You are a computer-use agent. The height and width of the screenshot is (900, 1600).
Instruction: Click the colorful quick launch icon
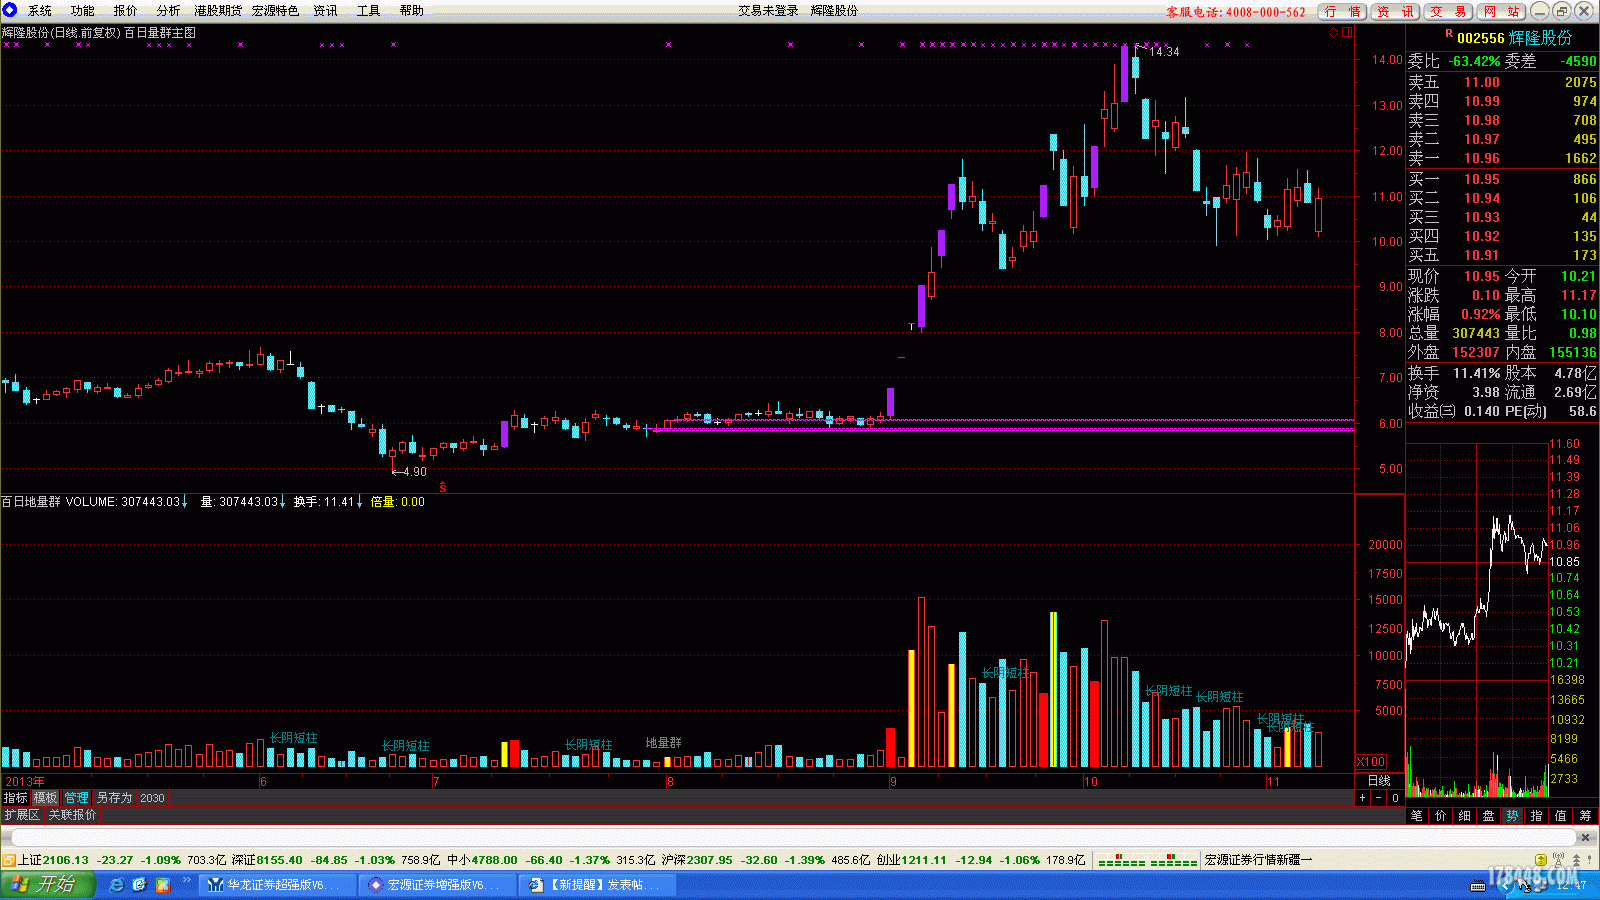tap(162, 884)
